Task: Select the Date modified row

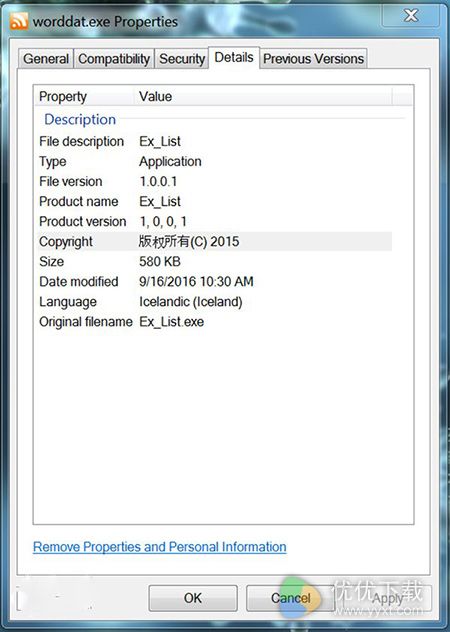Action: (214, 281)
